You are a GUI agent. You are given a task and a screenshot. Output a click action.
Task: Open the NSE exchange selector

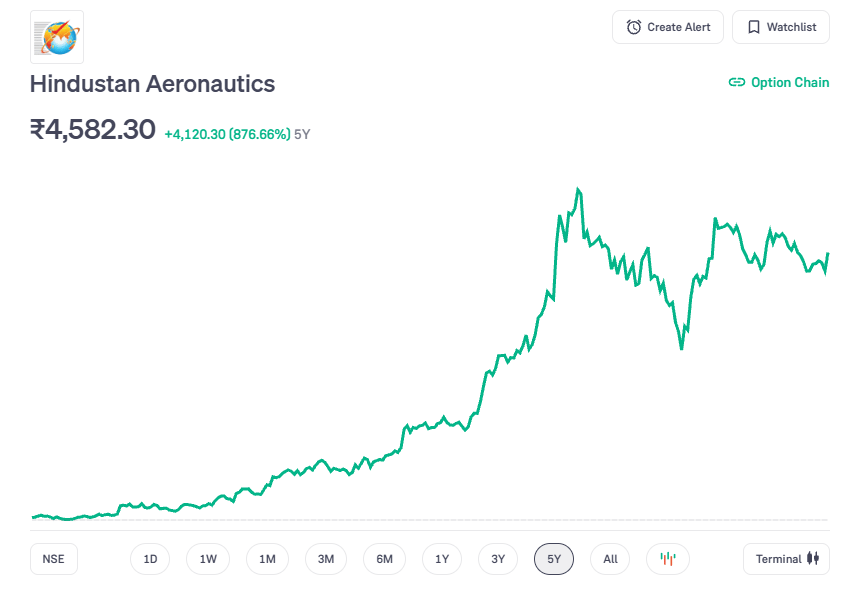(x=53, y=559)
